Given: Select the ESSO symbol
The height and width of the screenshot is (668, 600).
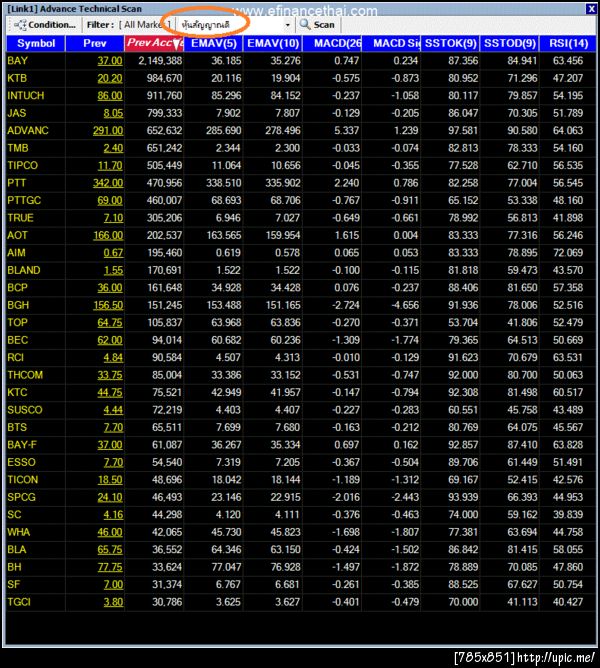Looking at the screenshot, I should click(21, 463).
